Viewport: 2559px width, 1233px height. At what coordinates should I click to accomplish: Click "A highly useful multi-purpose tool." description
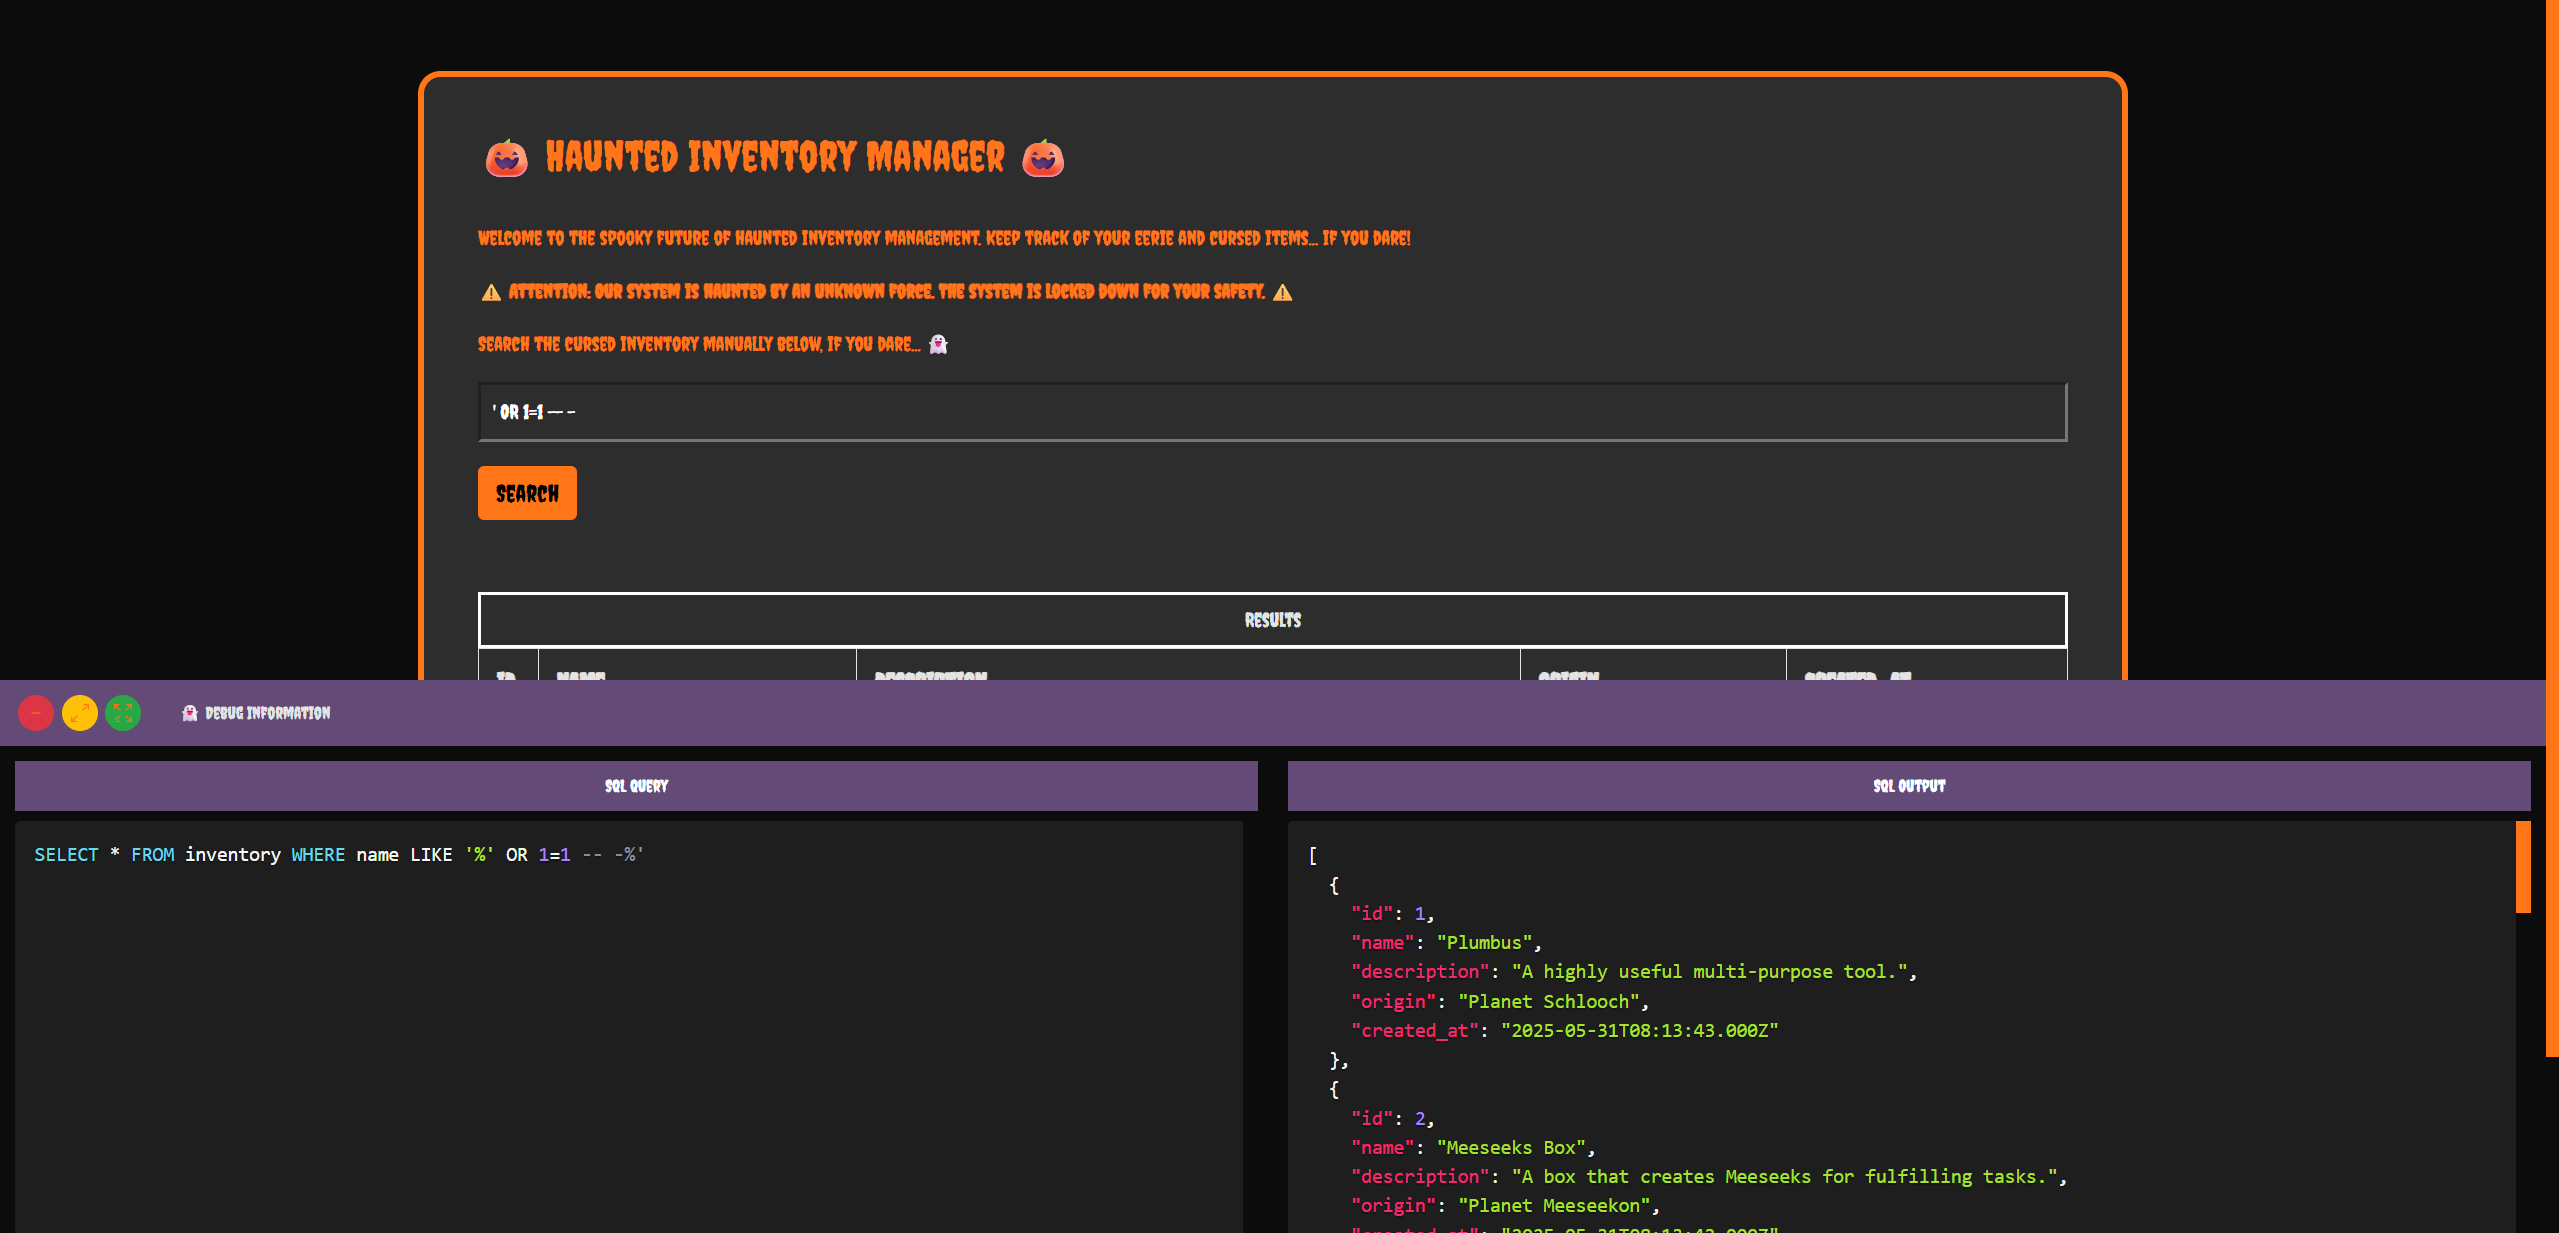pyautogui.click(x=1710, y=971)
